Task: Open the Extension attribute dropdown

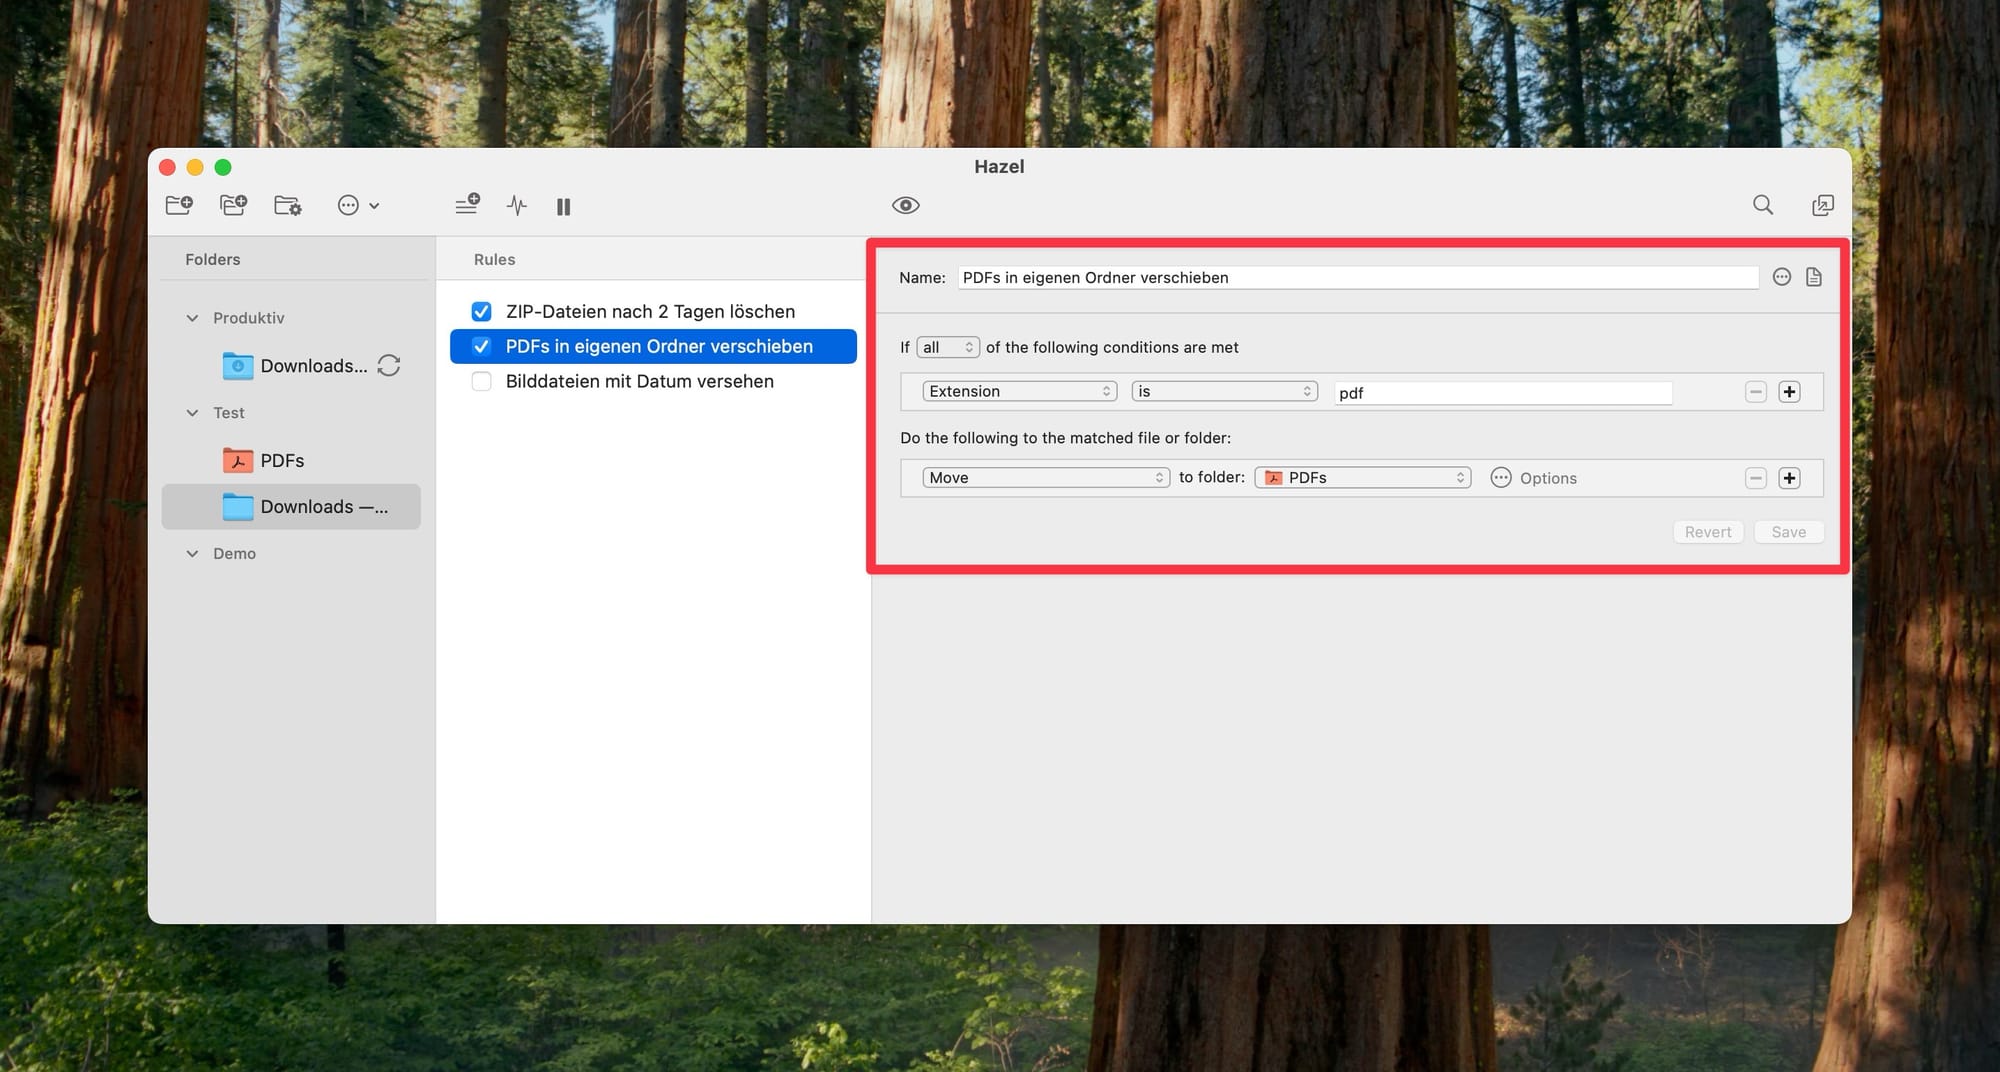Action: [x=1019, y=391]
